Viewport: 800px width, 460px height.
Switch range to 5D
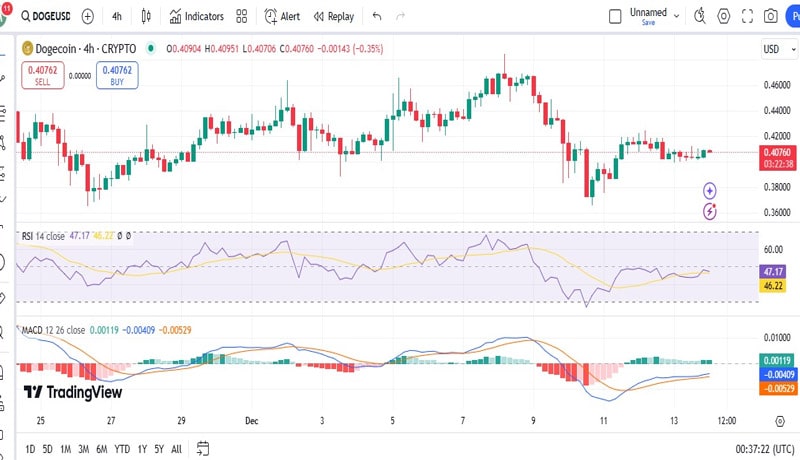[47, 449]
